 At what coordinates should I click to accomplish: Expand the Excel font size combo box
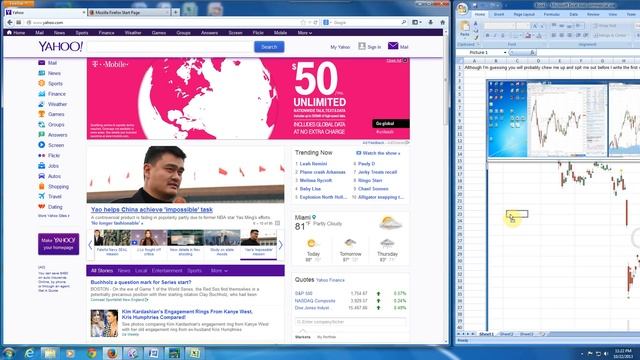[528, 26]
